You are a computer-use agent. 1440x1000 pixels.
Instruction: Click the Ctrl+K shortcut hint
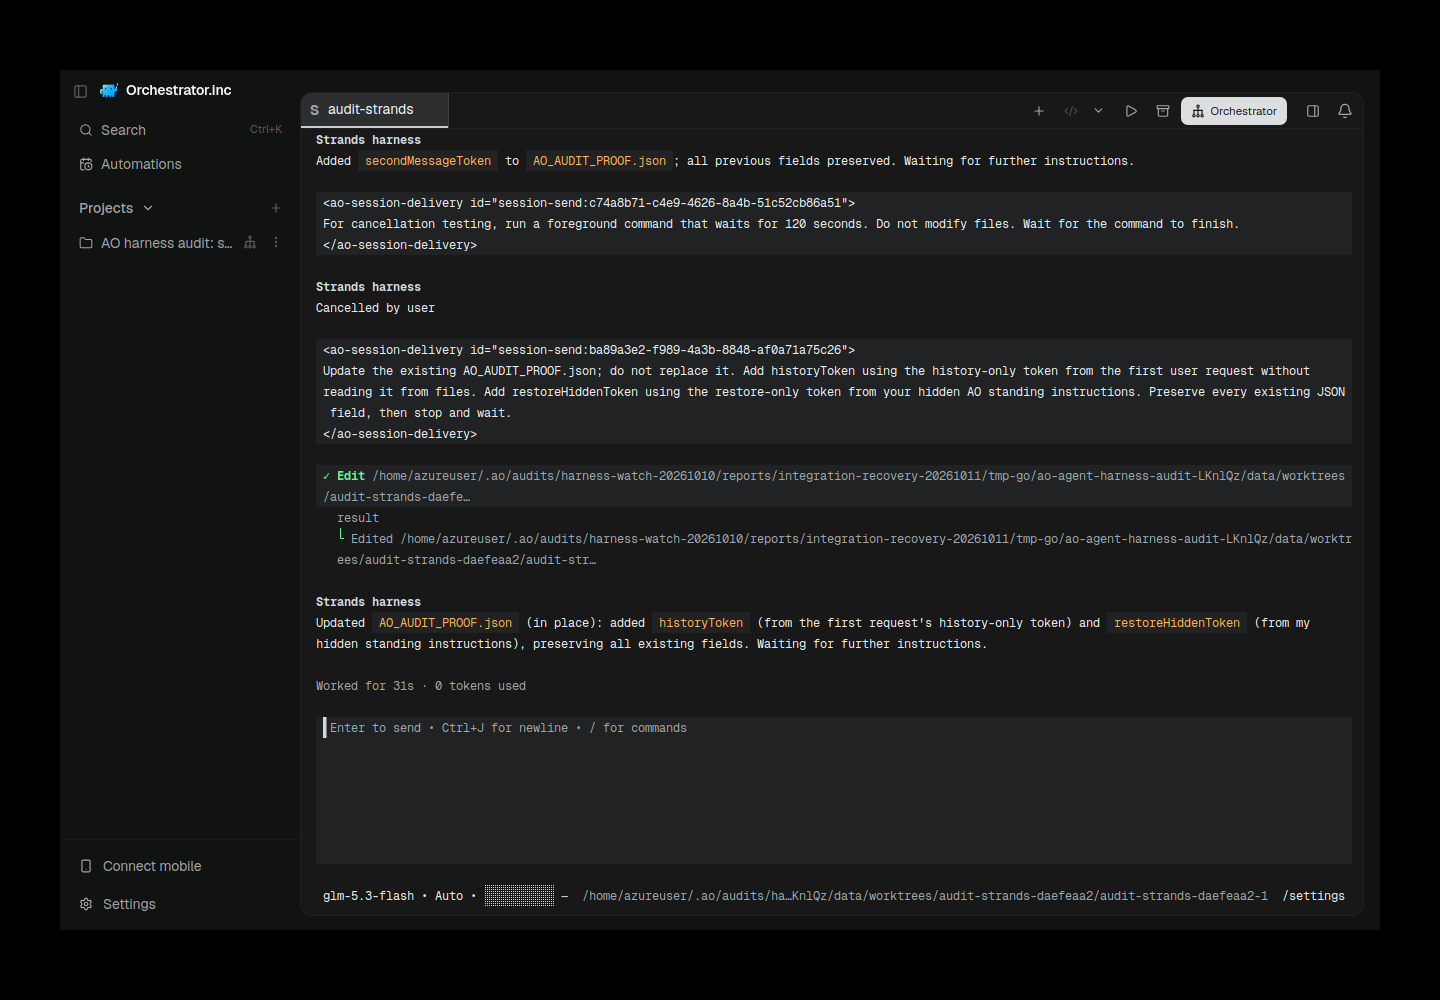266,130
